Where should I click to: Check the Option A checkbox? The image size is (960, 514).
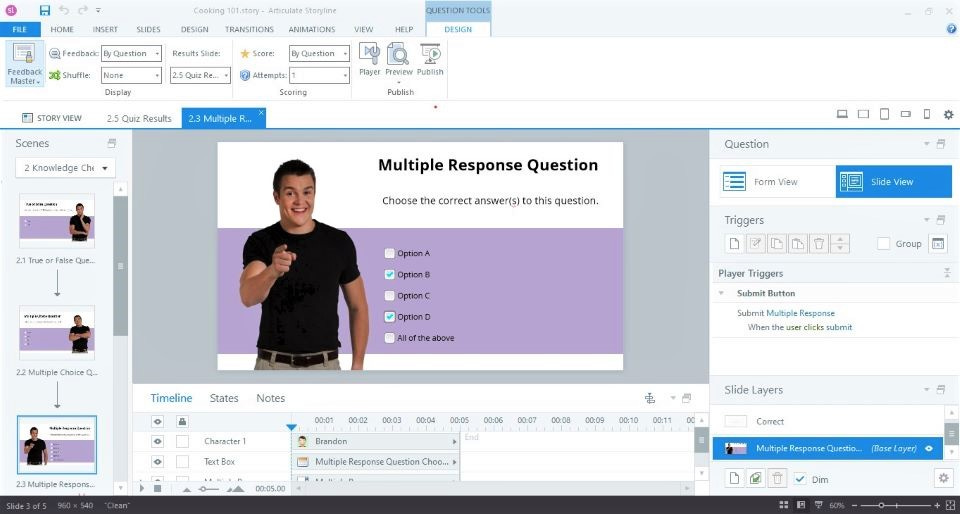[389, 253]
